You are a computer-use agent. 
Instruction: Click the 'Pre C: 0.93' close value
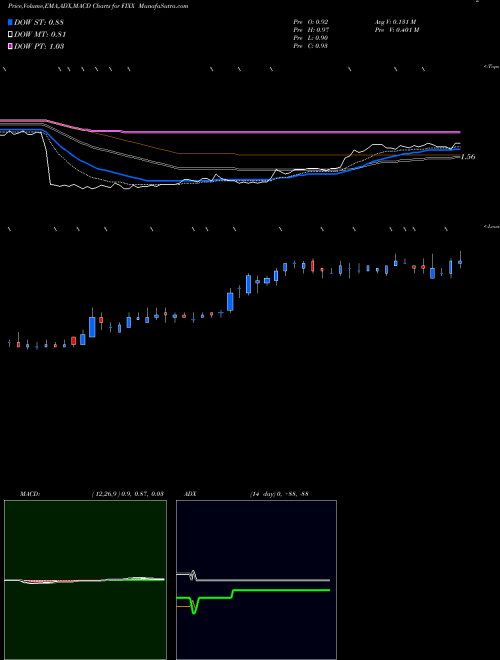311,46
